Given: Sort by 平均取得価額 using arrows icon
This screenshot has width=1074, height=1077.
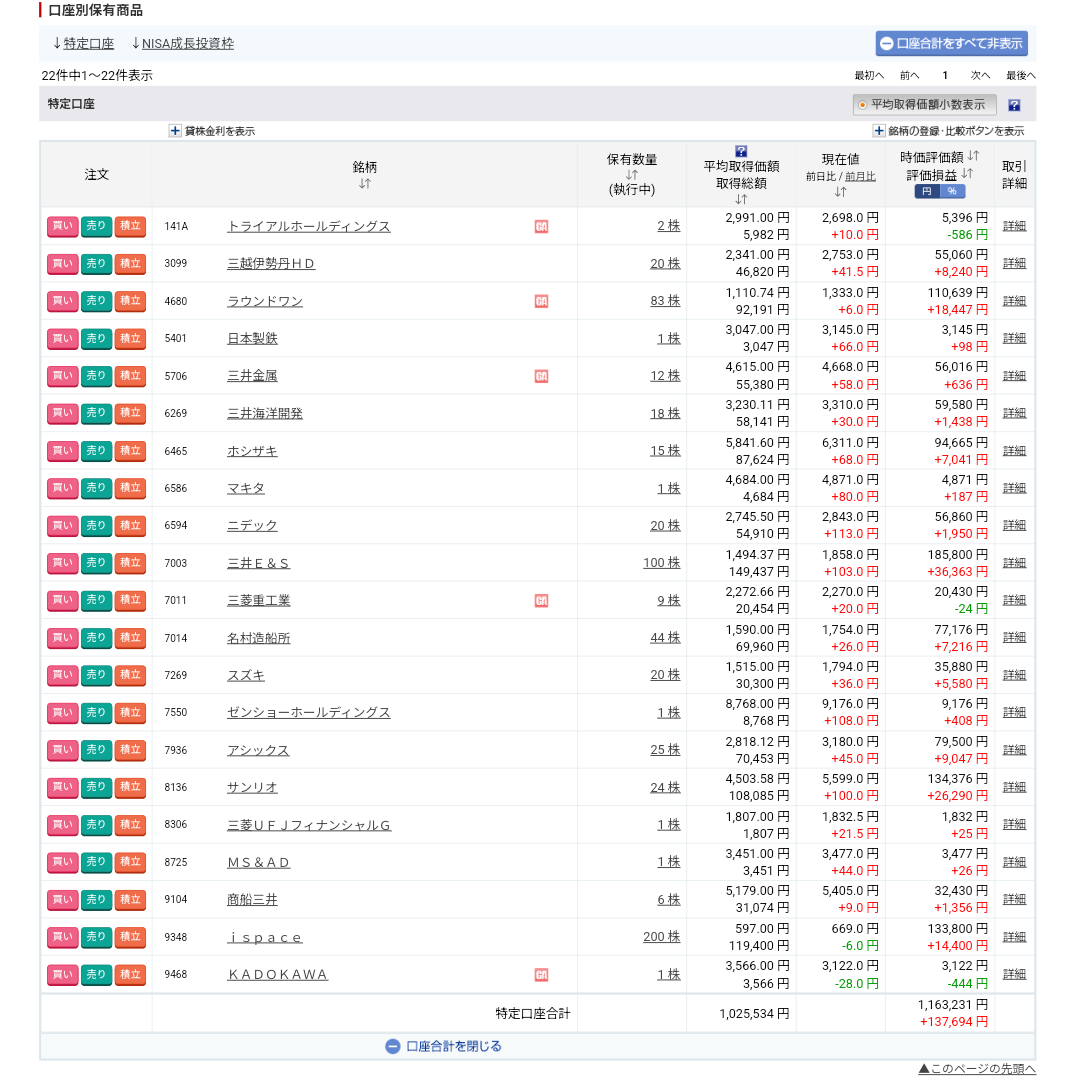Looking at the screenshot, I should click(x=741, y=200).
